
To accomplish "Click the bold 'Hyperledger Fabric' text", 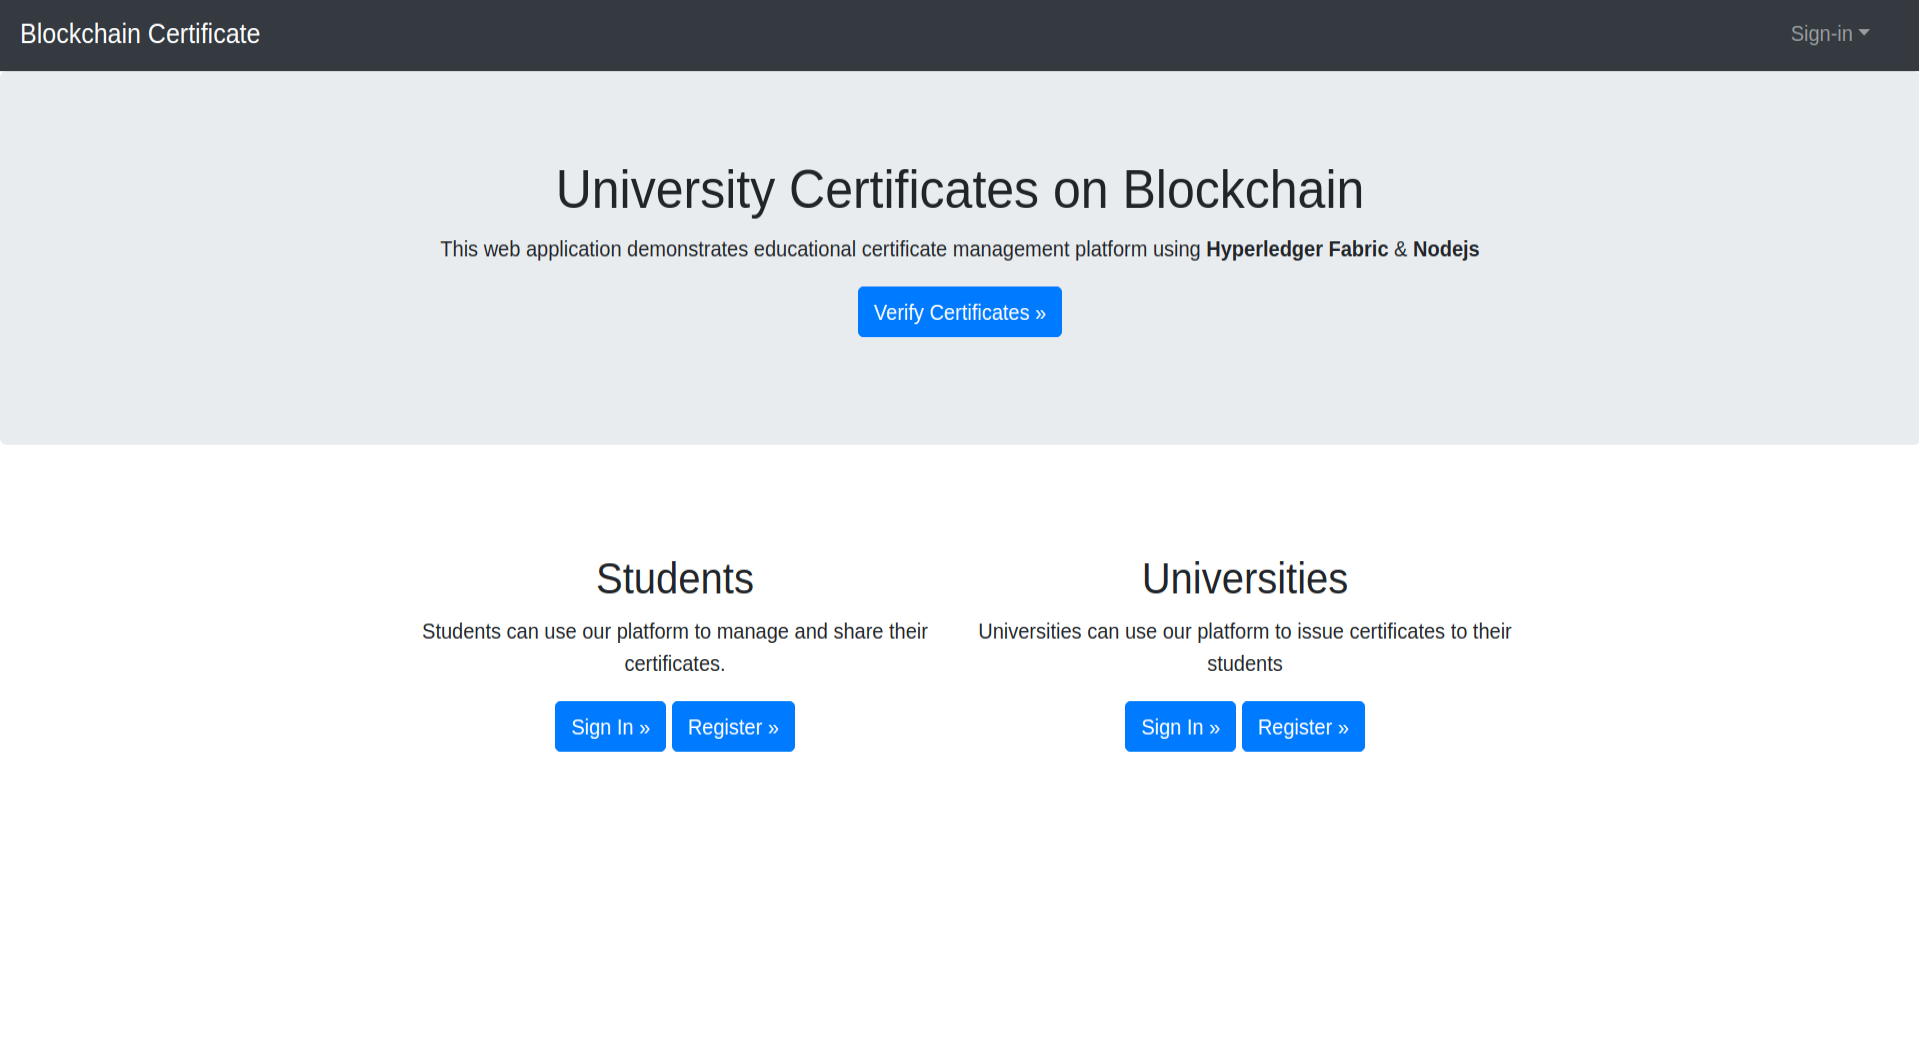I will [1297, 249].
